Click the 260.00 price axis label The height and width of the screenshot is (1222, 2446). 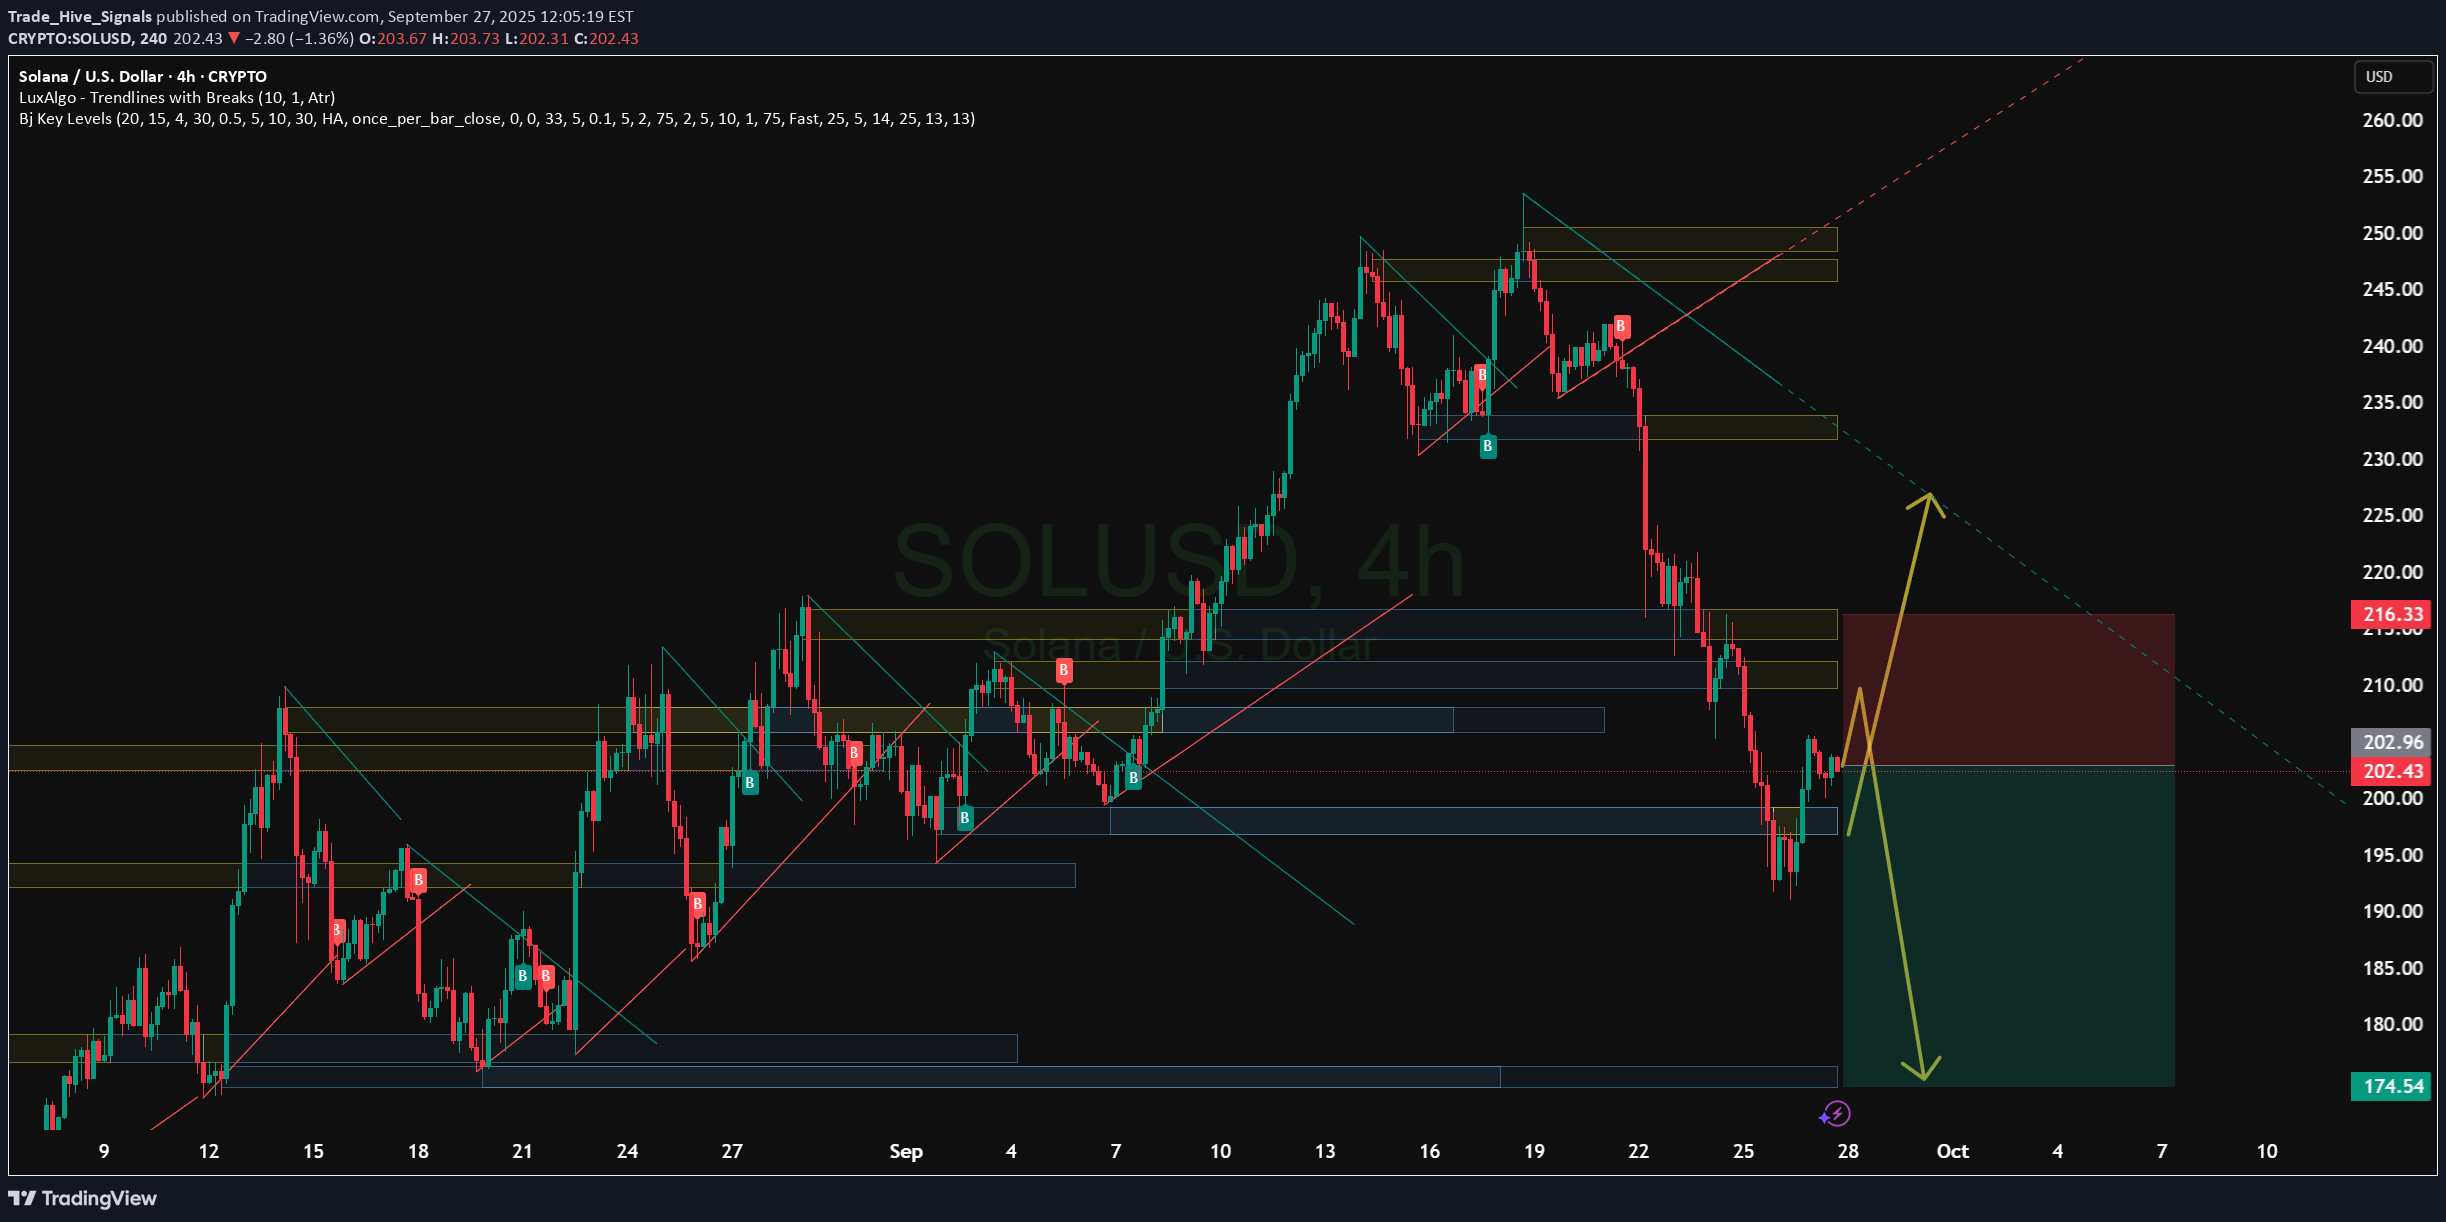tap(2392, 120)
